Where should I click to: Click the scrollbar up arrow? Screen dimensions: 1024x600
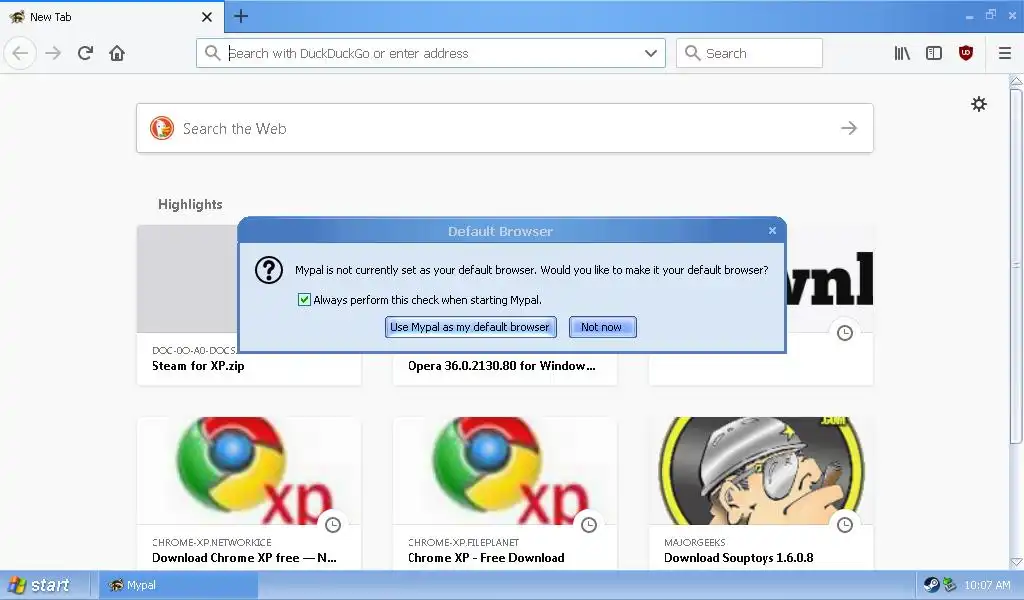click(x=1016, y=81)
